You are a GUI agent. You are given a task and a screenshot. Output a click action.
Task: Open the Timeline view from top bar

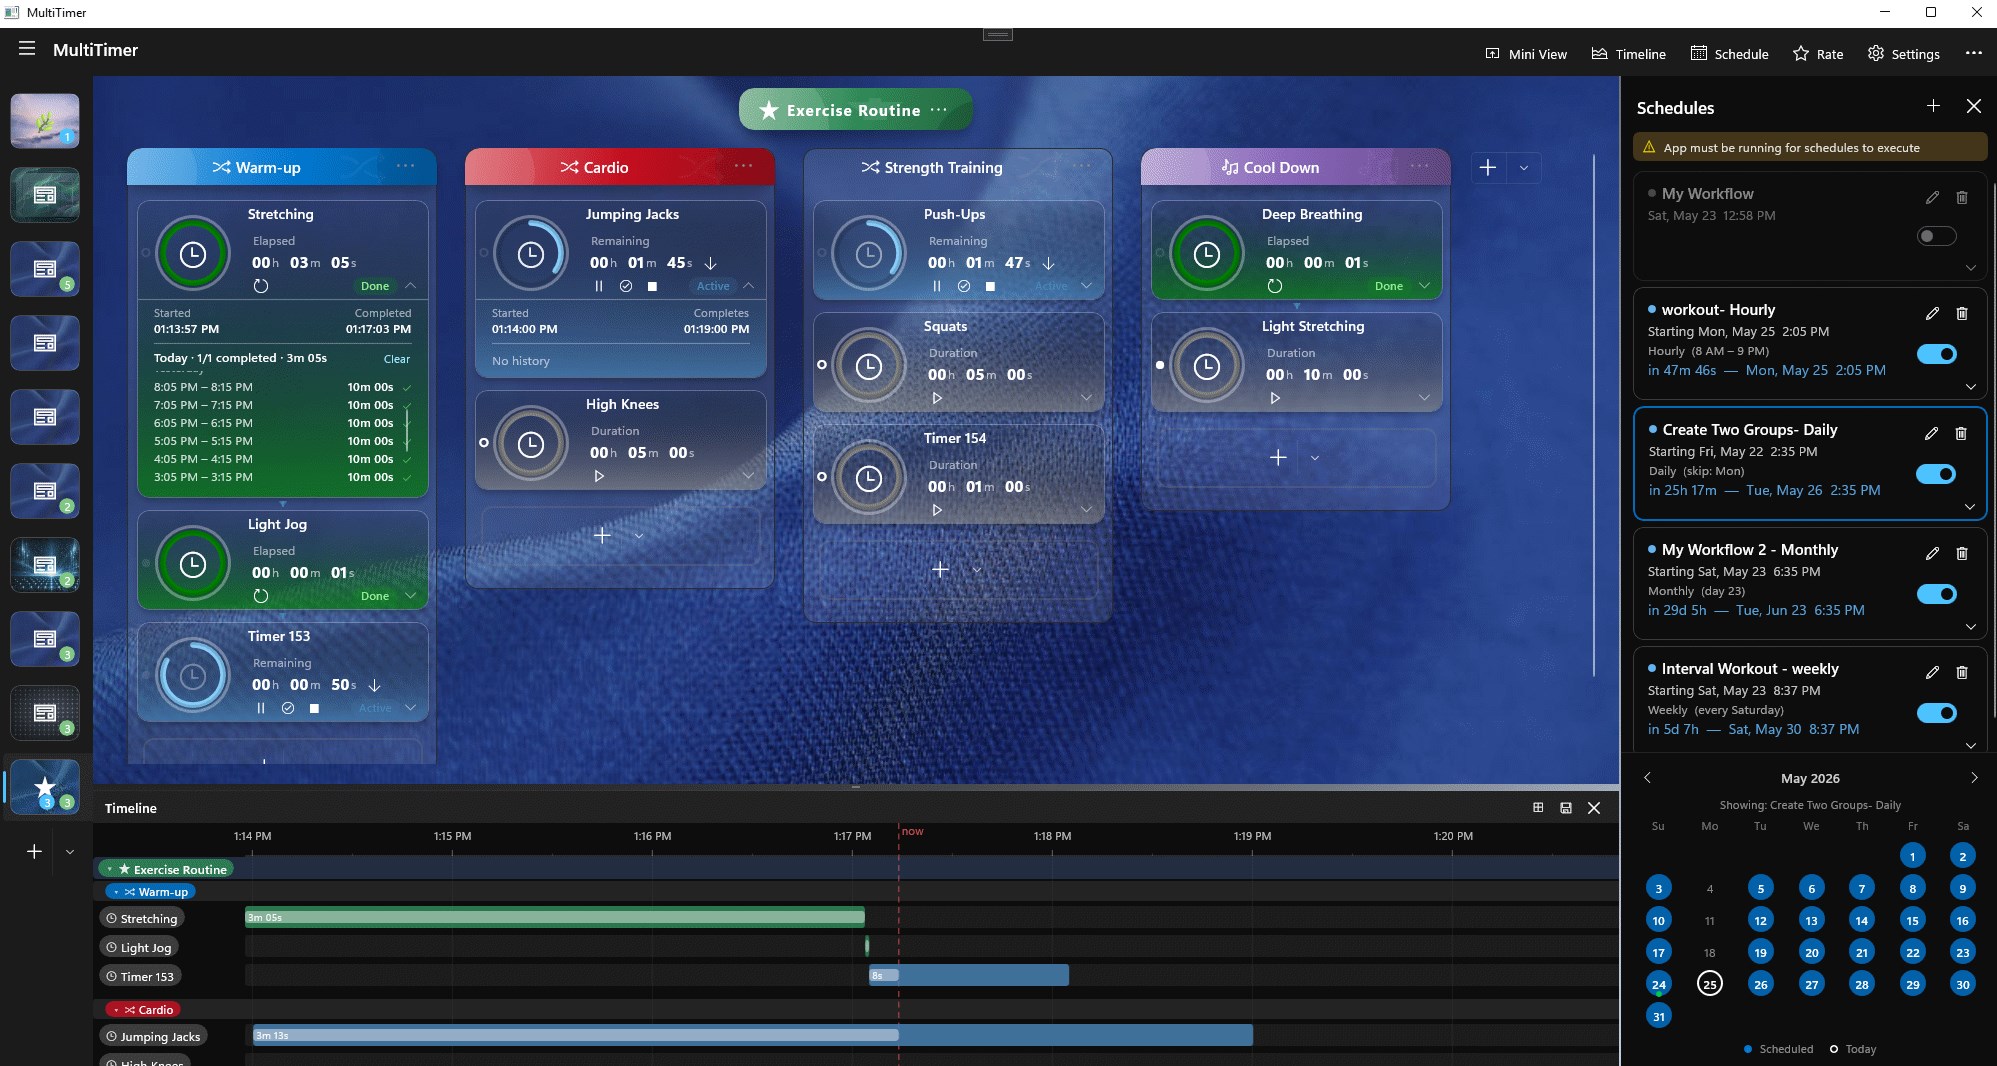1629,54
